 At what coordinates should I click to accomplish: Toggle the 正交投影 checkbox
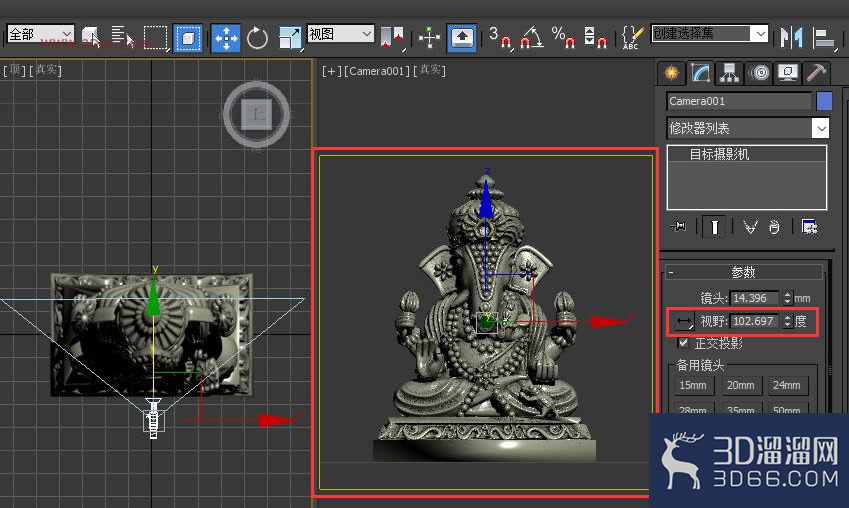[683, 343]
